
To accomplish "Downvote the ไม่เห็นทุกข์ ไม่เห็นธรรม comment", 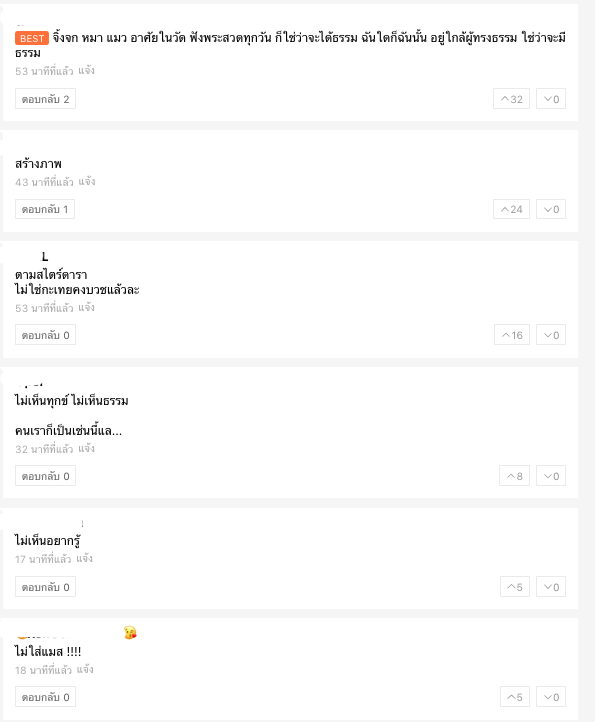I will [551, 476].
